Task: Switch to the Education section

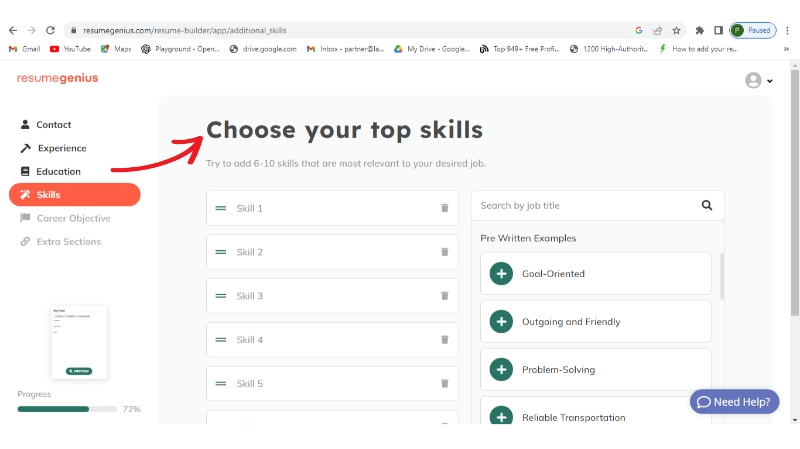Action: coord(58,171)
